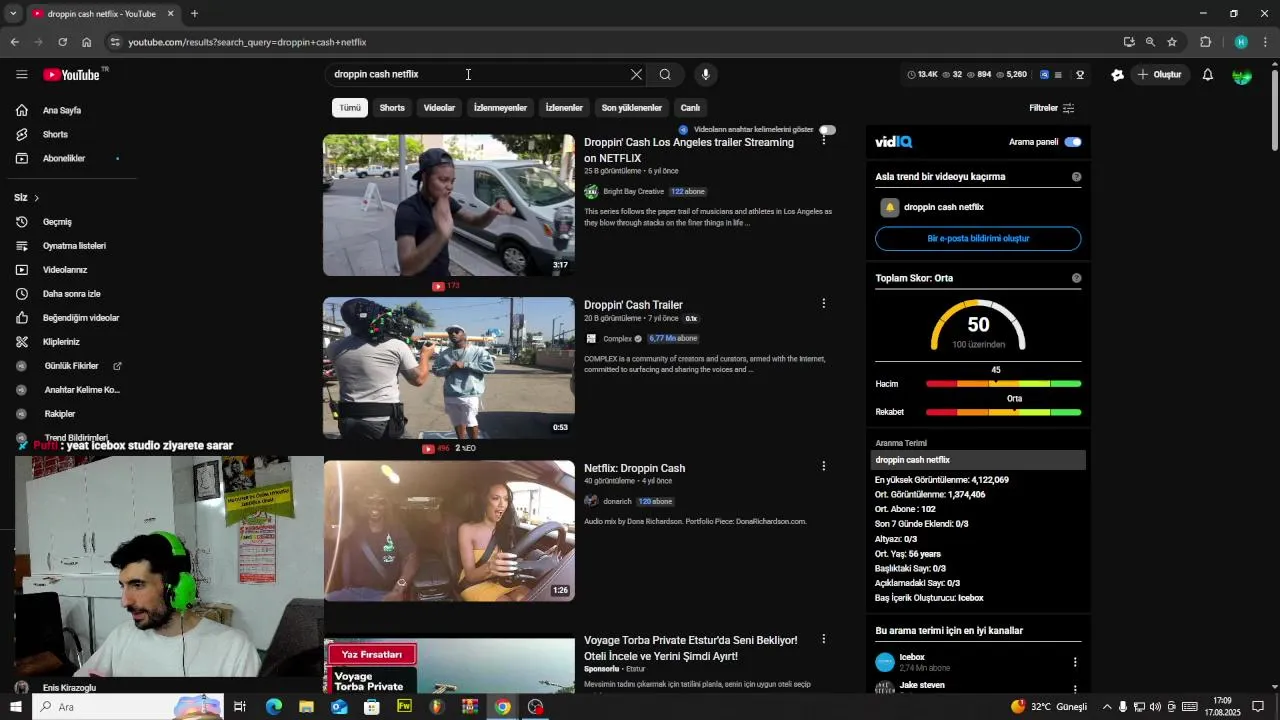This screenshot has width=1280, height=720.
Task: Open Günlük Fikirler vidIQ link
Action: [71, 366]
